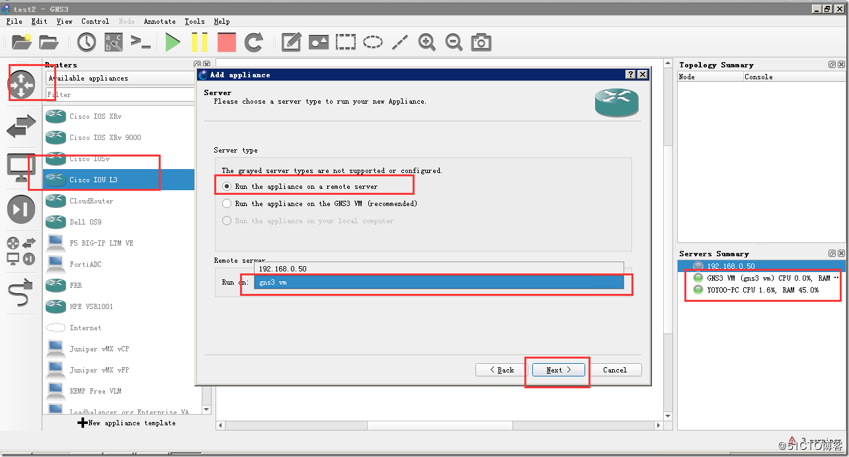
Task: Click the Zoom in magnifier icon
Action: click(427, 42)
